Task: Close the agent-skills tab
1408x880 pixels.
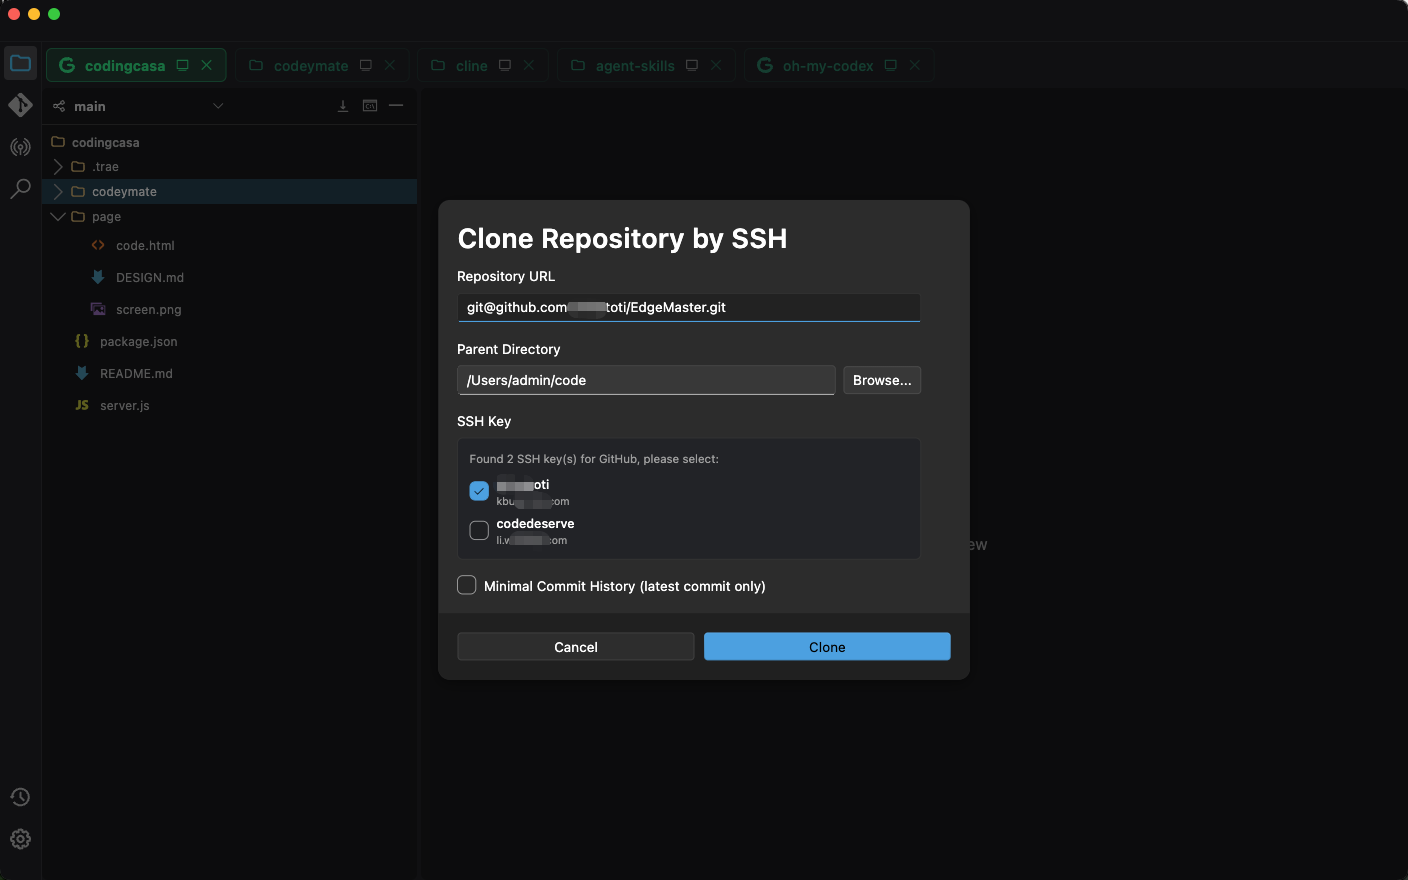Action: [716, 65]
